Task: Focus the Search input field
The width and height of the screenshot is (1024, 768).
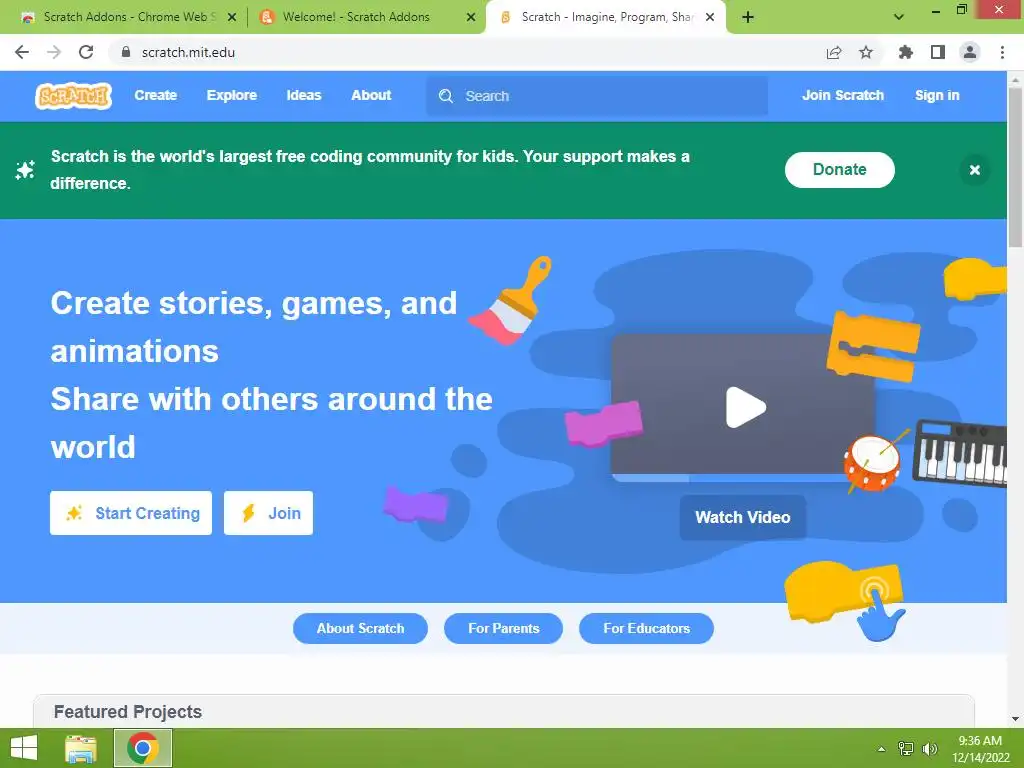Action: point(597,96)
